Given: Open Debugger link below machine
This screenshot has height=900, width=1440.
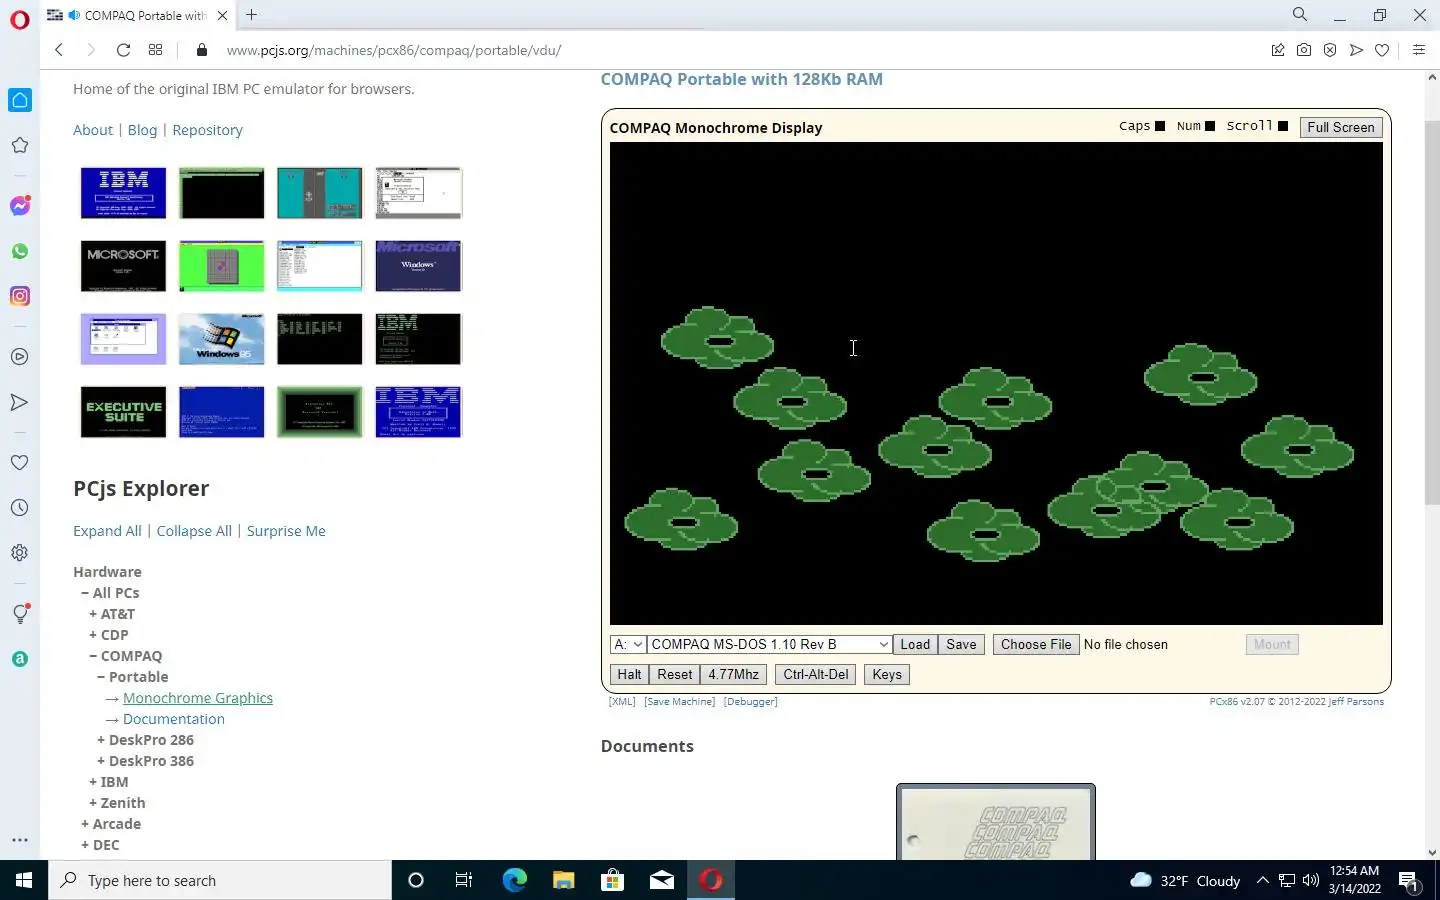Looking at the screenshot, I should 750,702.
